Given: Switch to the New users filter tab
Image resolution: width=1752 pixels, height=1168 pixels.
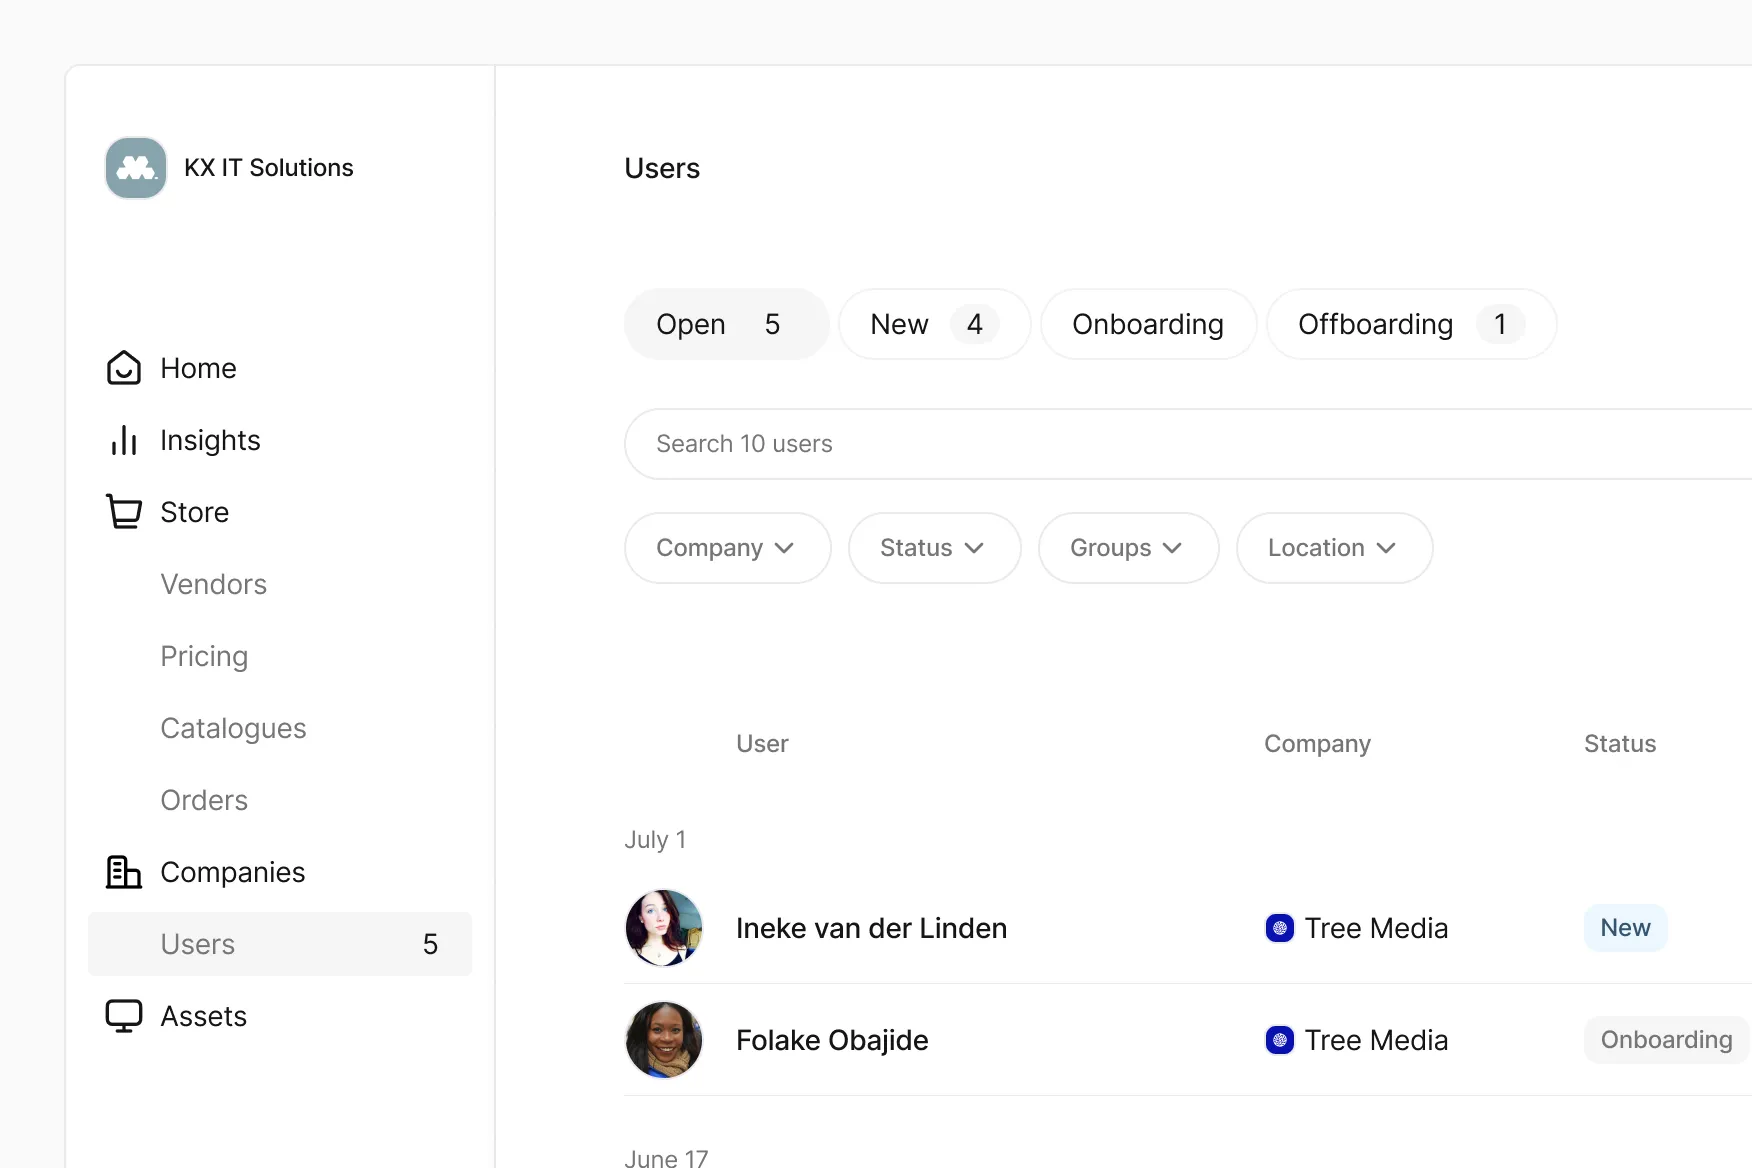Looking at the screenshot, I should [x=934, y=324].
